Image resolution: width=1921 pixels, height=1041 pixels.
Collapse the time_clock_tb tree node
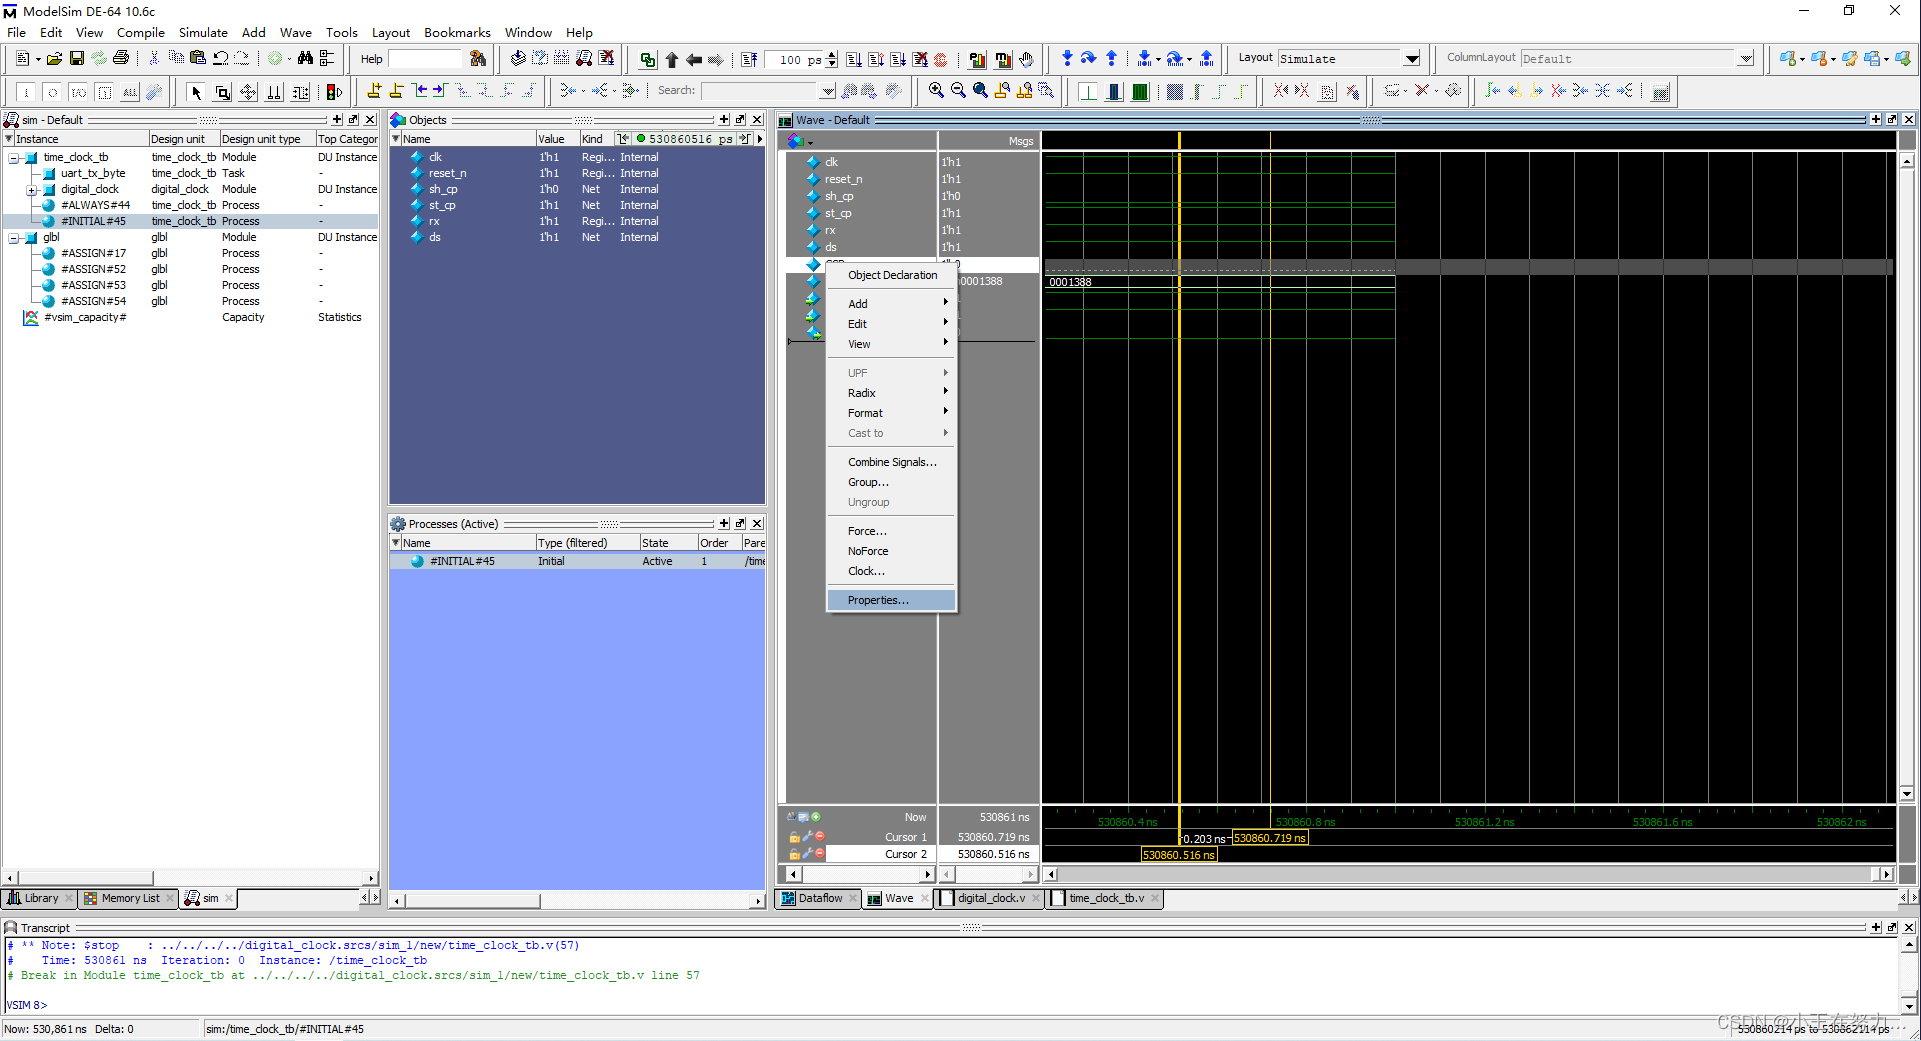(x=14, y=158)
